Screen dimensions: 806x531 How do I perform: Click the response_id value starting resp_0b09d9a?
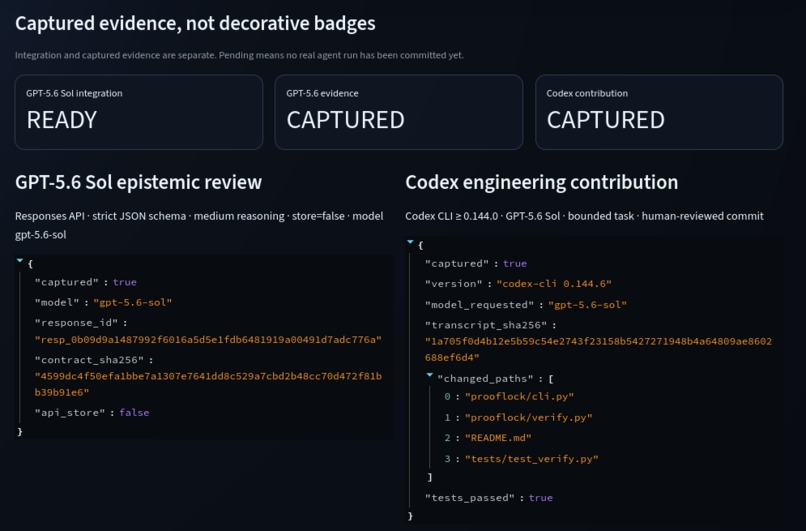click(x=208, y=339)
